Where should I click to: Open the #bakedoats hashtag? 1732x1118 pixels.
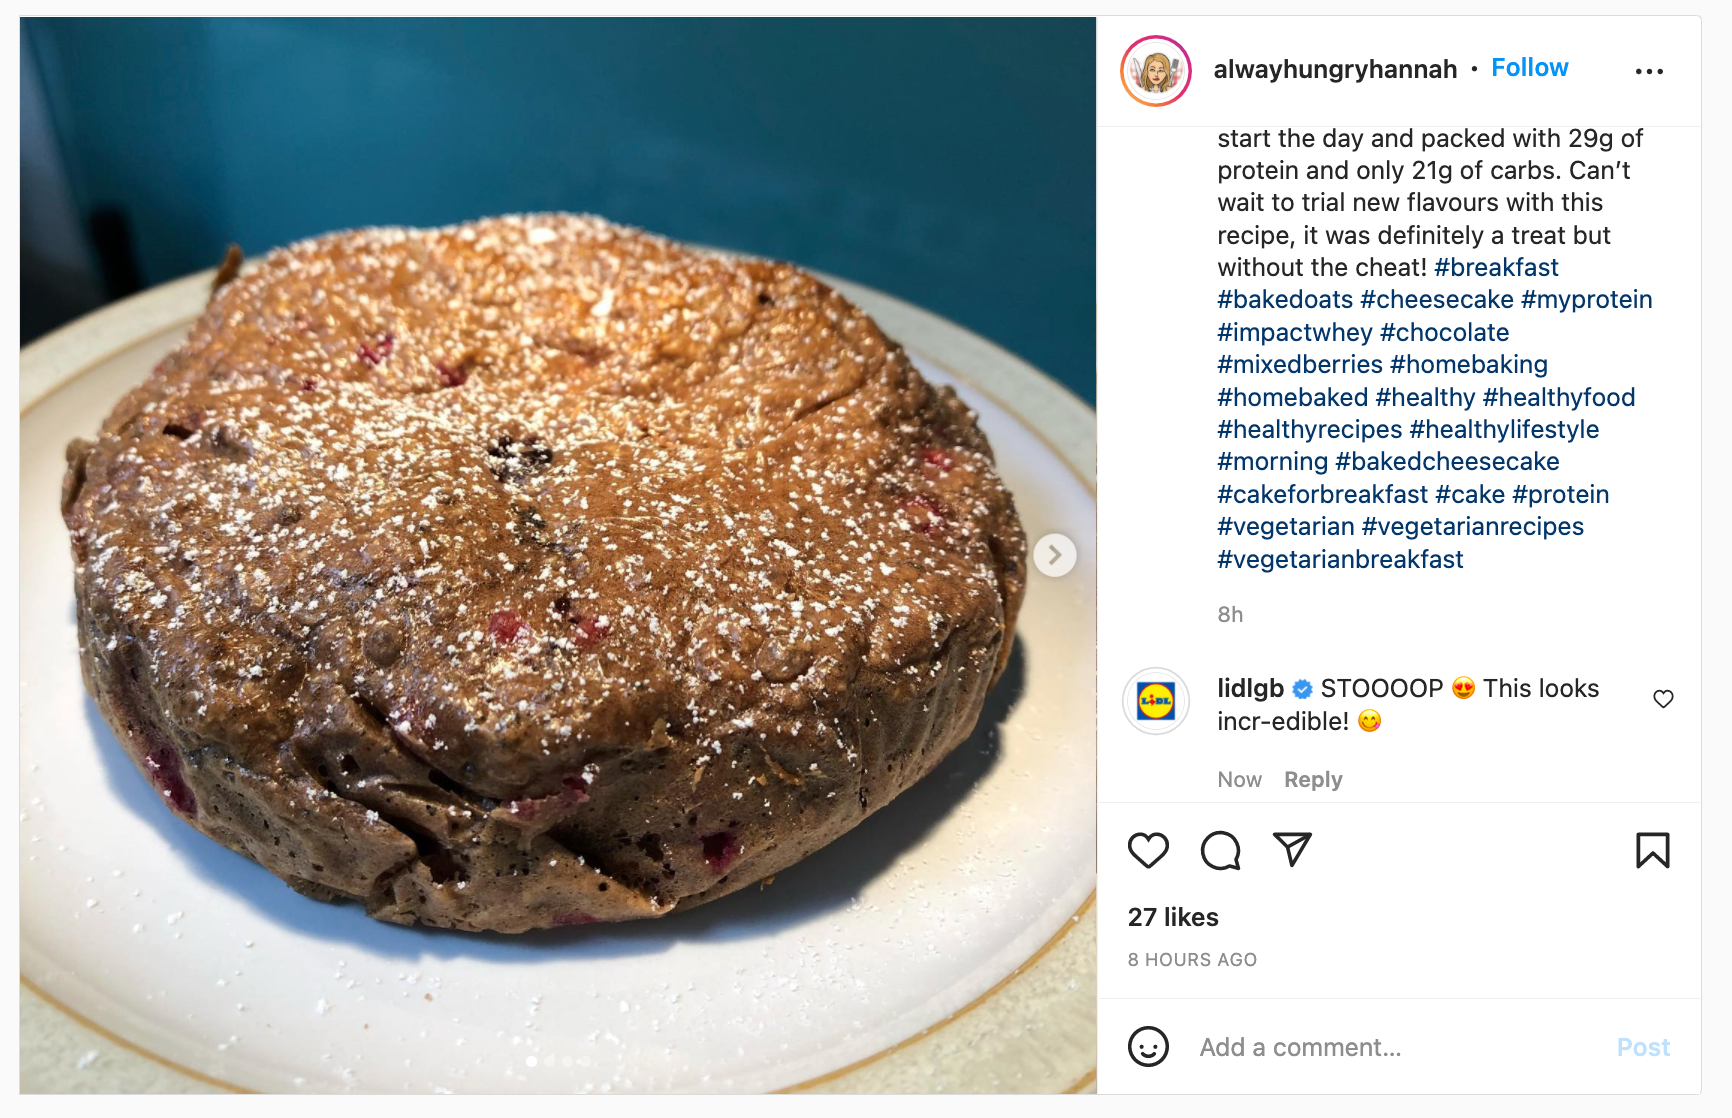coord(1284,300)
